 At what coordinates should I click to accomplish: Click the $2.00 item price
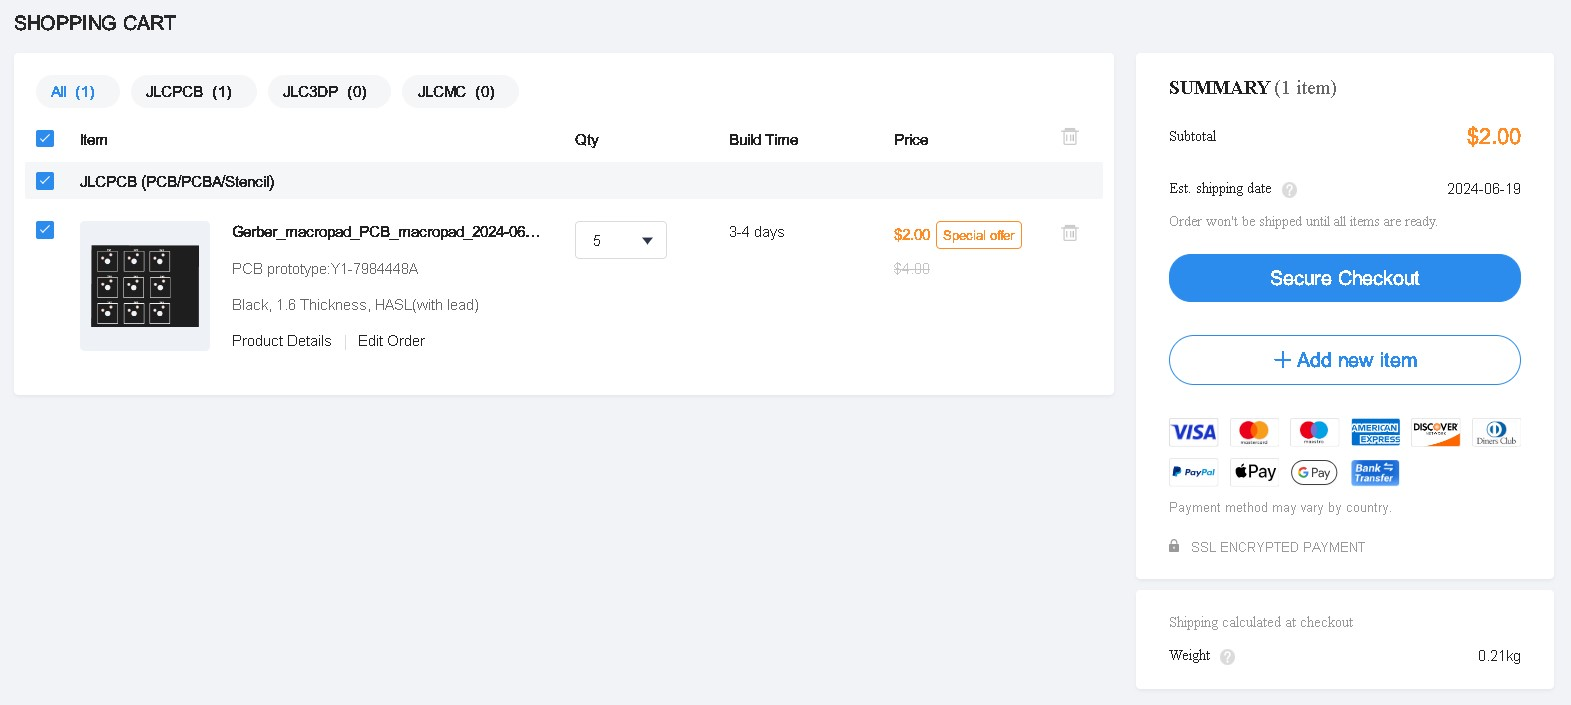point(912,235)
